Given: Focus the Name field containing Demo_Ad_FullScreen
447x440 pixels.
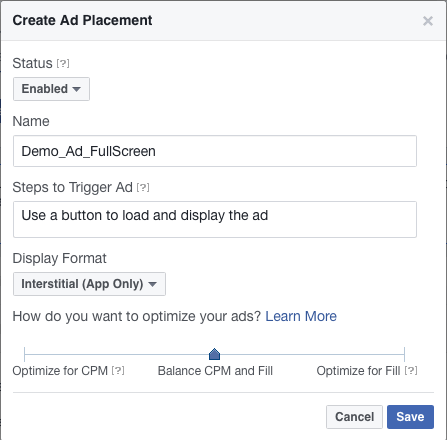Looking at the screenshot, I should click(x=215, y=151).
